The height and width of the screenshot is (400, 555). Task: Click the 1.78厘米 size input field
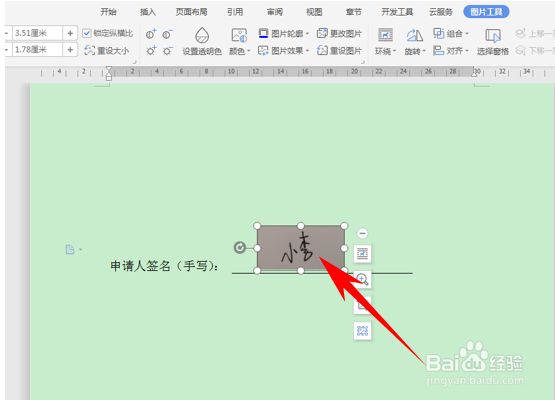pos(38,50)
